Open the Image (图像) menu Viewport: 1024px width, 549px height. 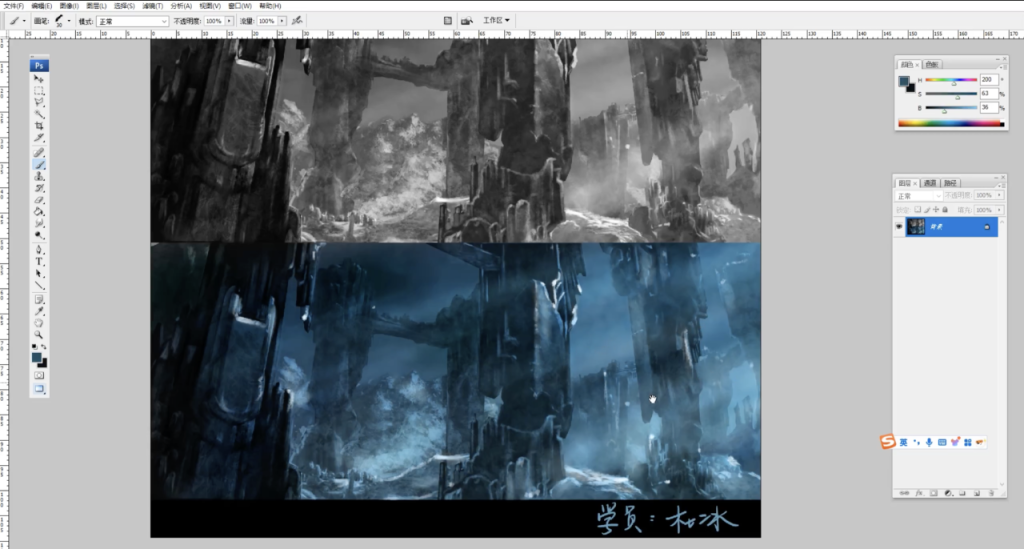pyautogui.click(x=68, y=6)
